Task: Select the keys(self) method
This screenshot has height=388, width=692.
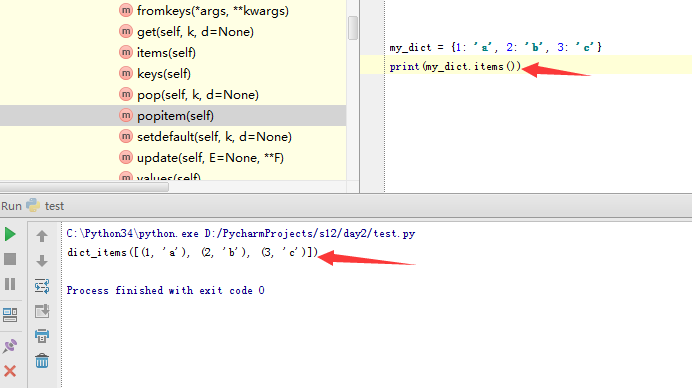Action: pos(164,74)
